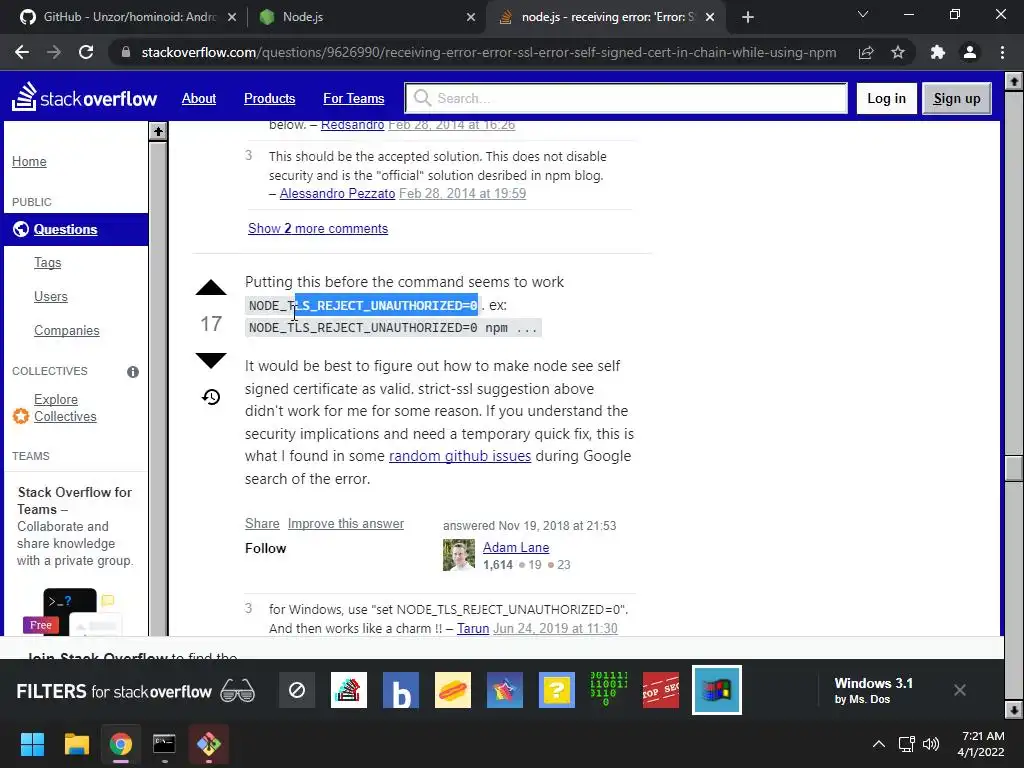Open Alessandro Pezzato's profile link
The height and width of the screenshot is (768, 1024).
tap(337, 193)
